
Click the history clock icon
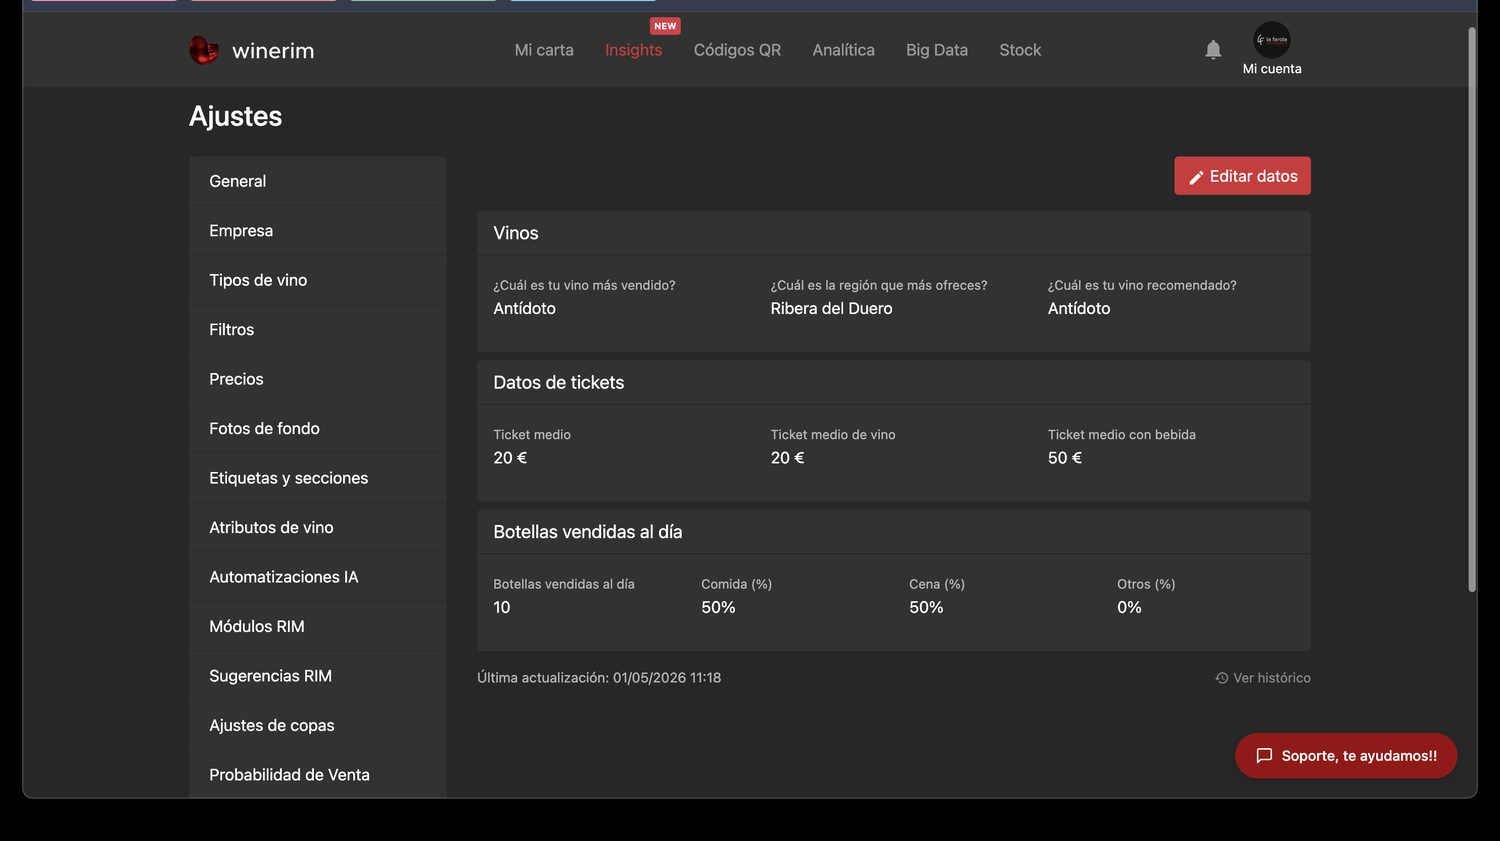click(x=1221, y=678)
